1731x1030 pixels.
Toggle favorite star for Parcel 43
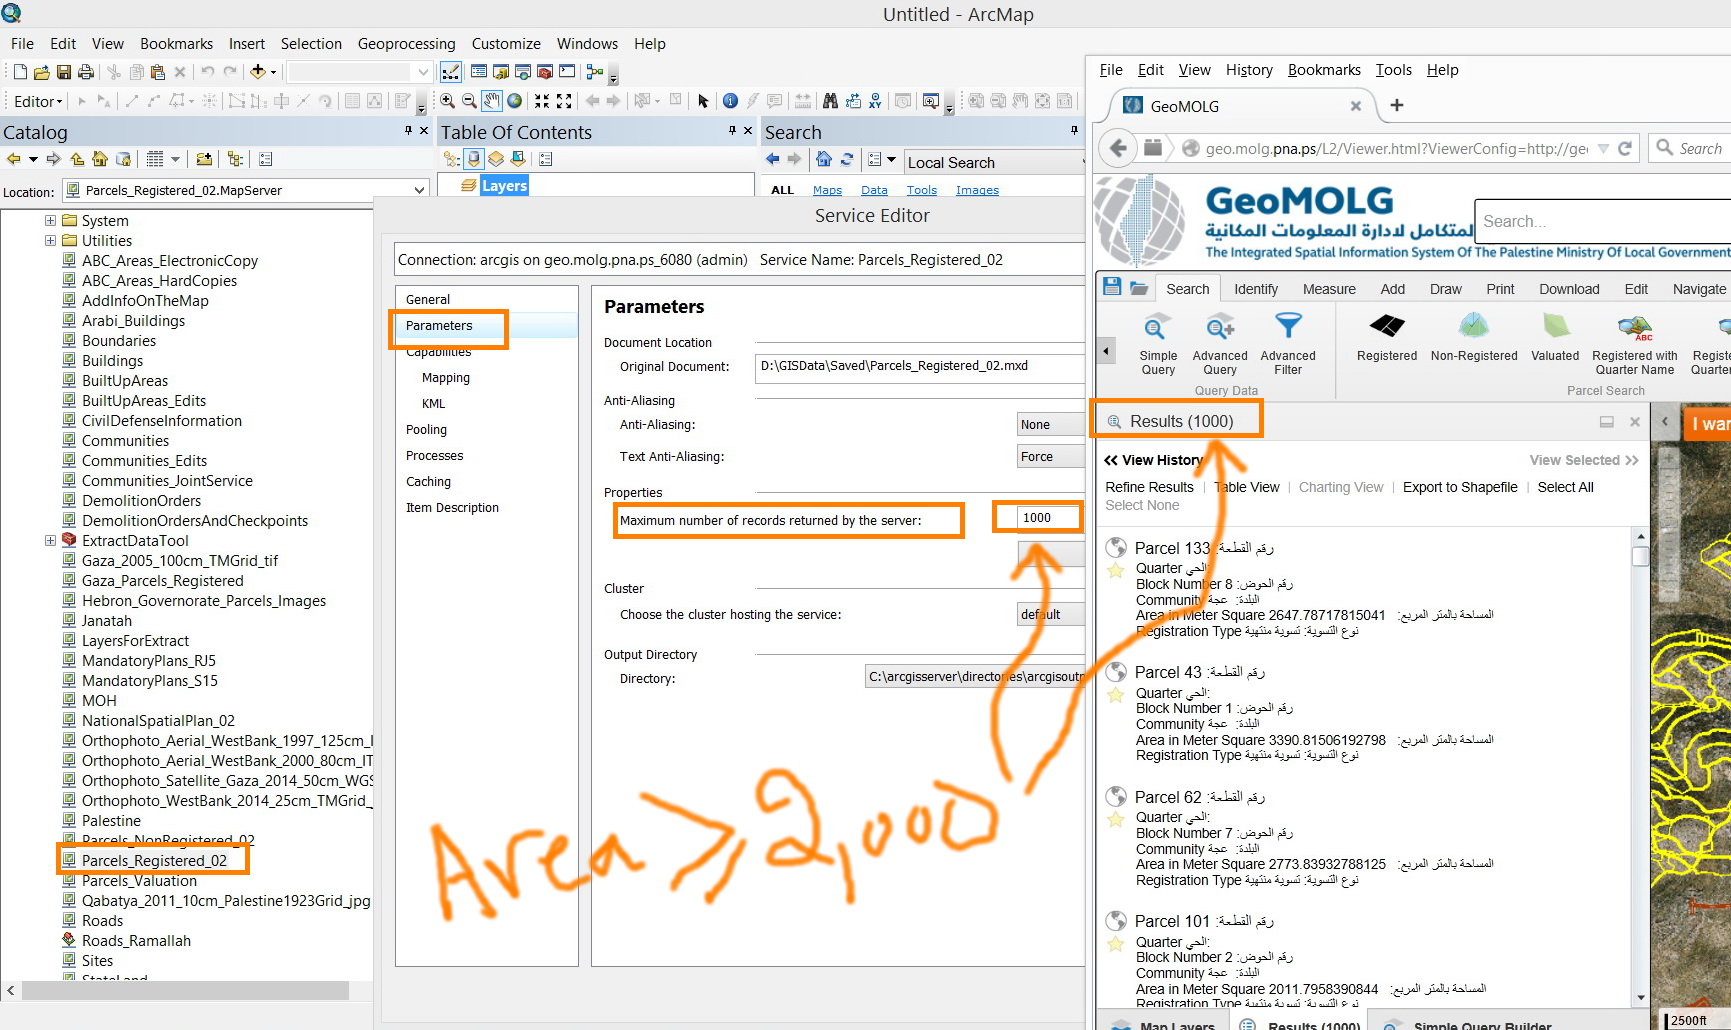[x=1116, y=695]
